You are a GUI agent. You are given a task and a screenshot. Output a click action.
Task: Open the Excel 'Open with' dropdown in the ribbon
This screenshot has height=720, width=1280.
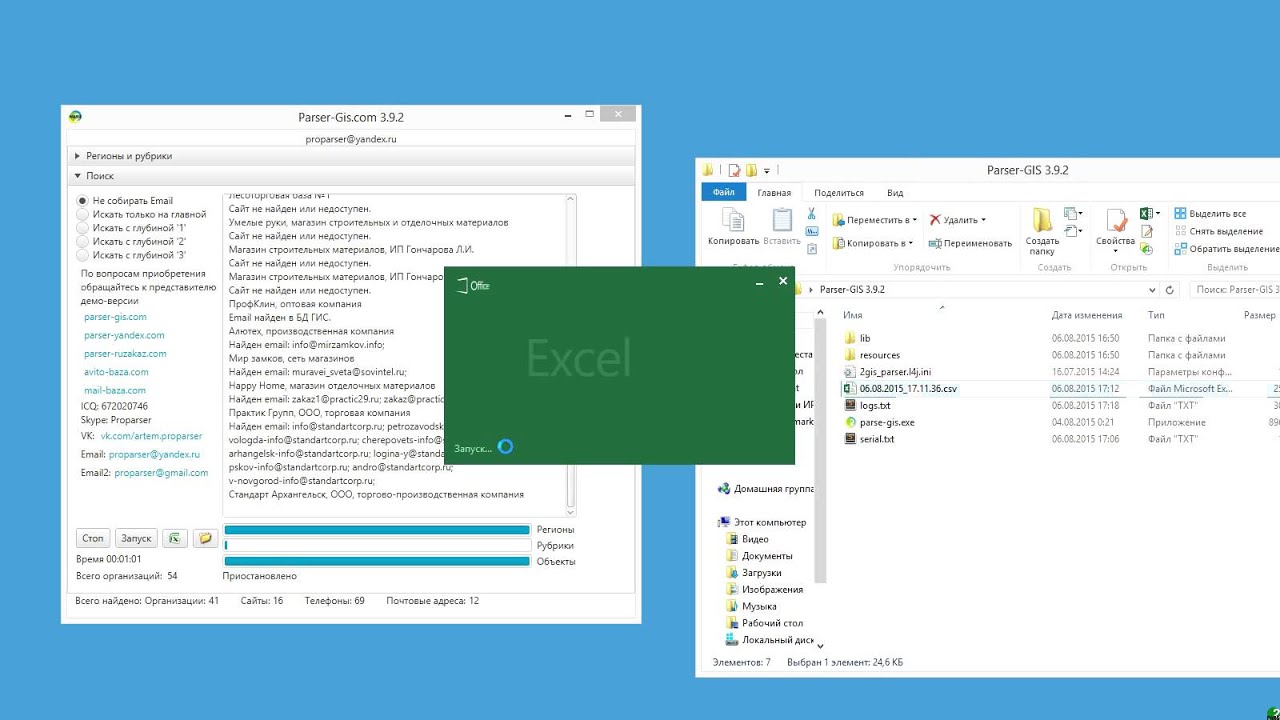pos(1158,214)
